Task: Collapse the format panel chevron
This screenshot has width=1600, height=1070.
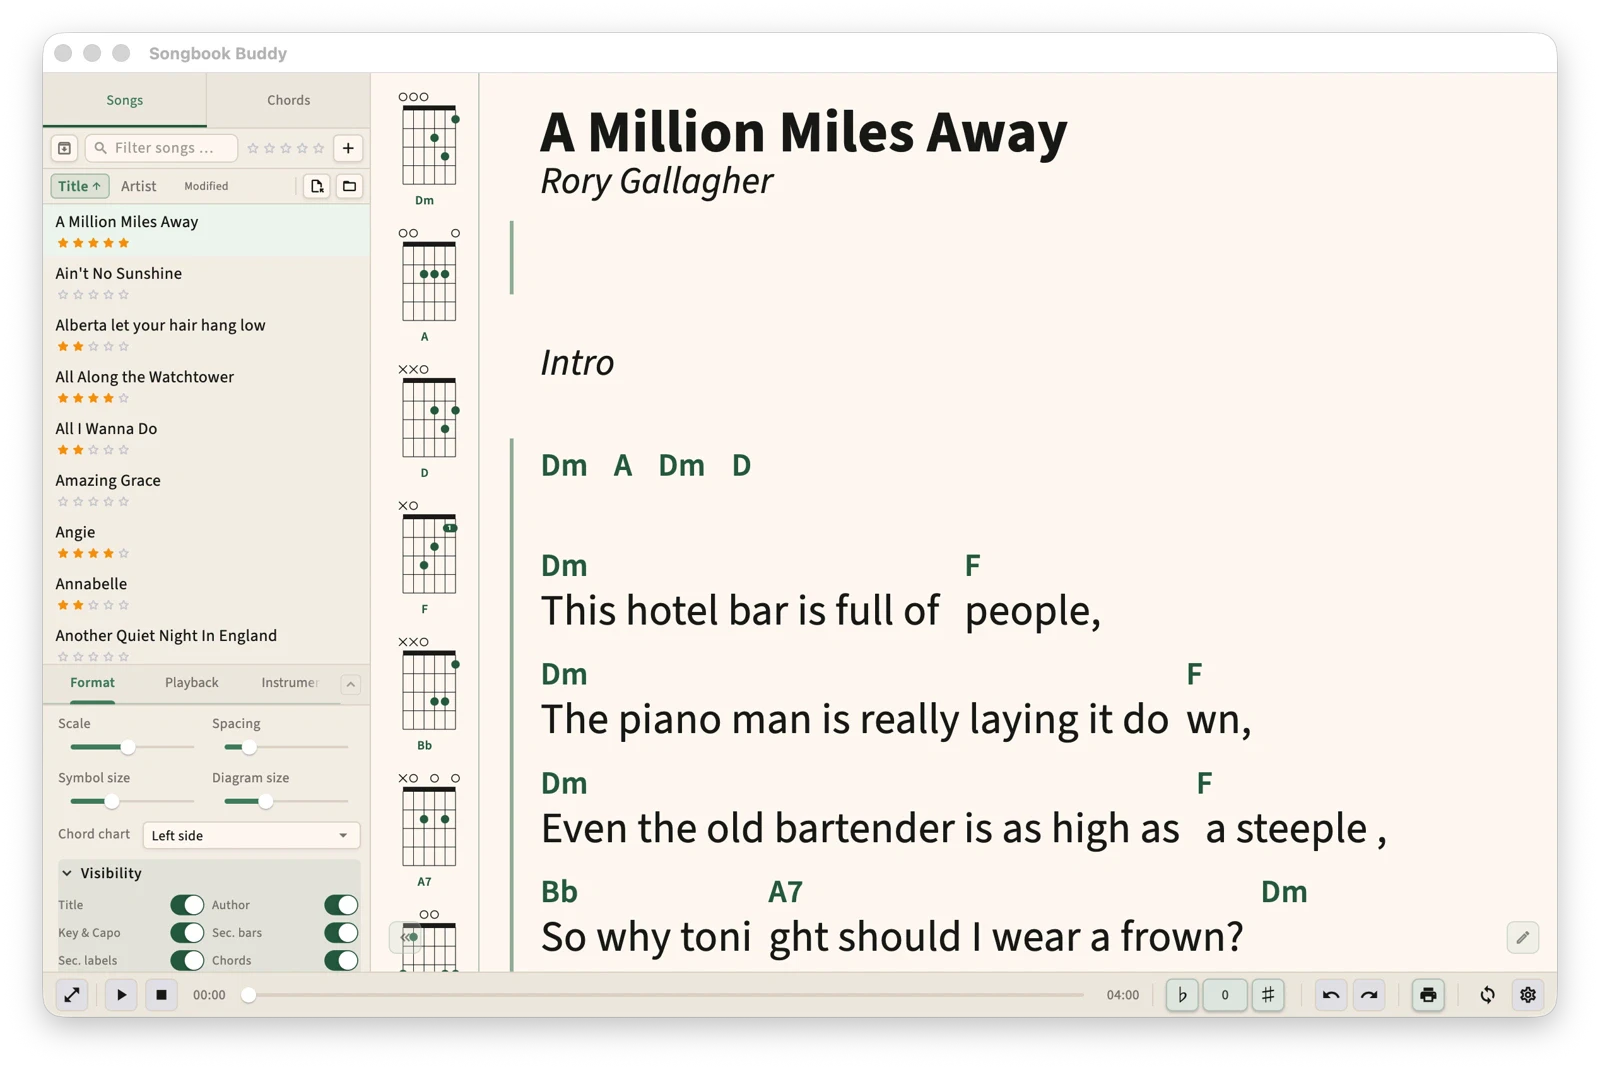Action: [x=350, y=684]
